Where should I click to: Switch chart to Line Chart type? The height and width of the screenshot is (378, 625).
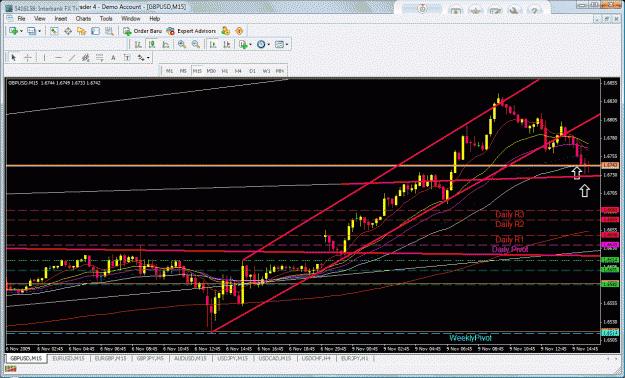165,45
